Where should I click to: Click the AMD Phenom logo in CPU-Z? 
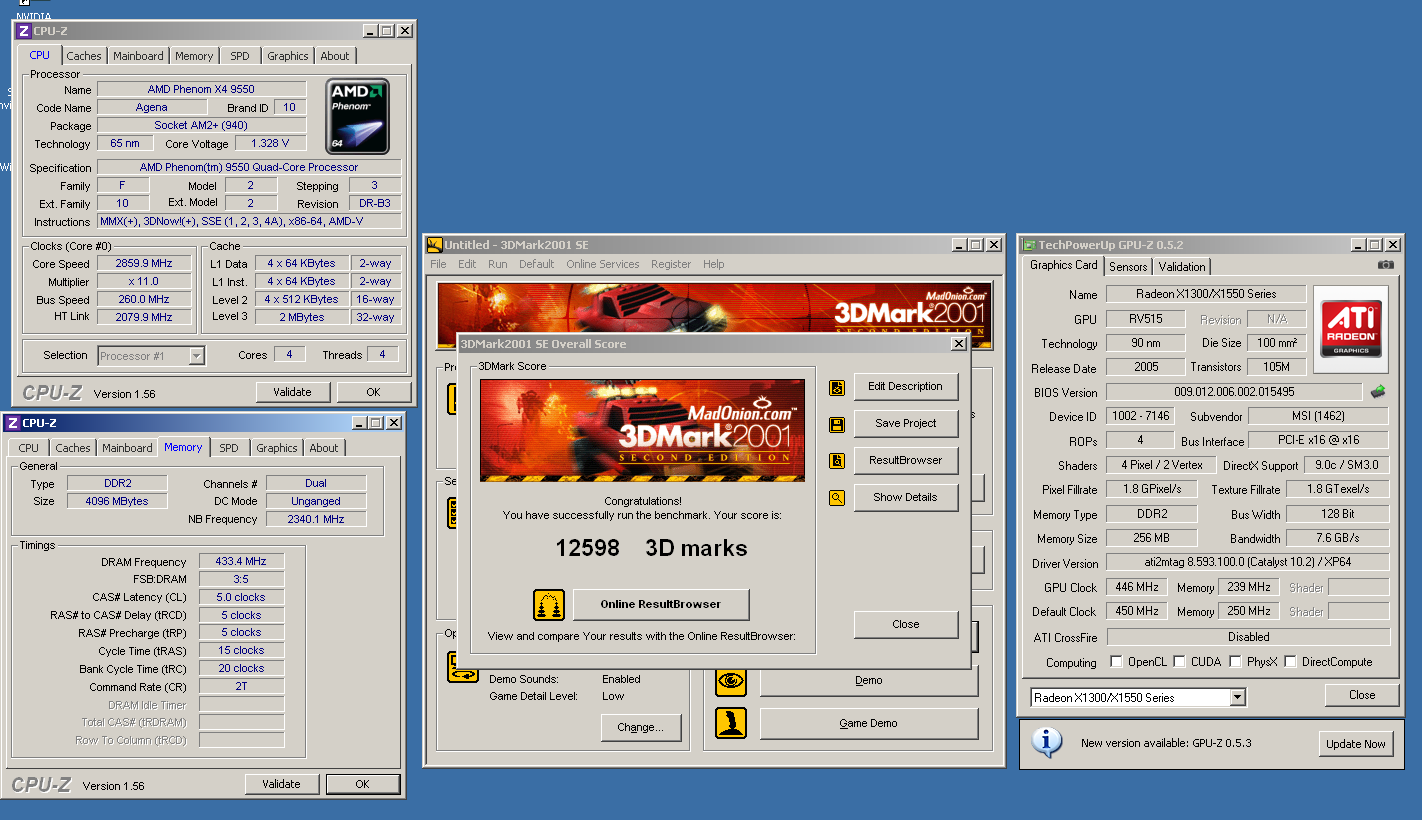click(357, 116)
